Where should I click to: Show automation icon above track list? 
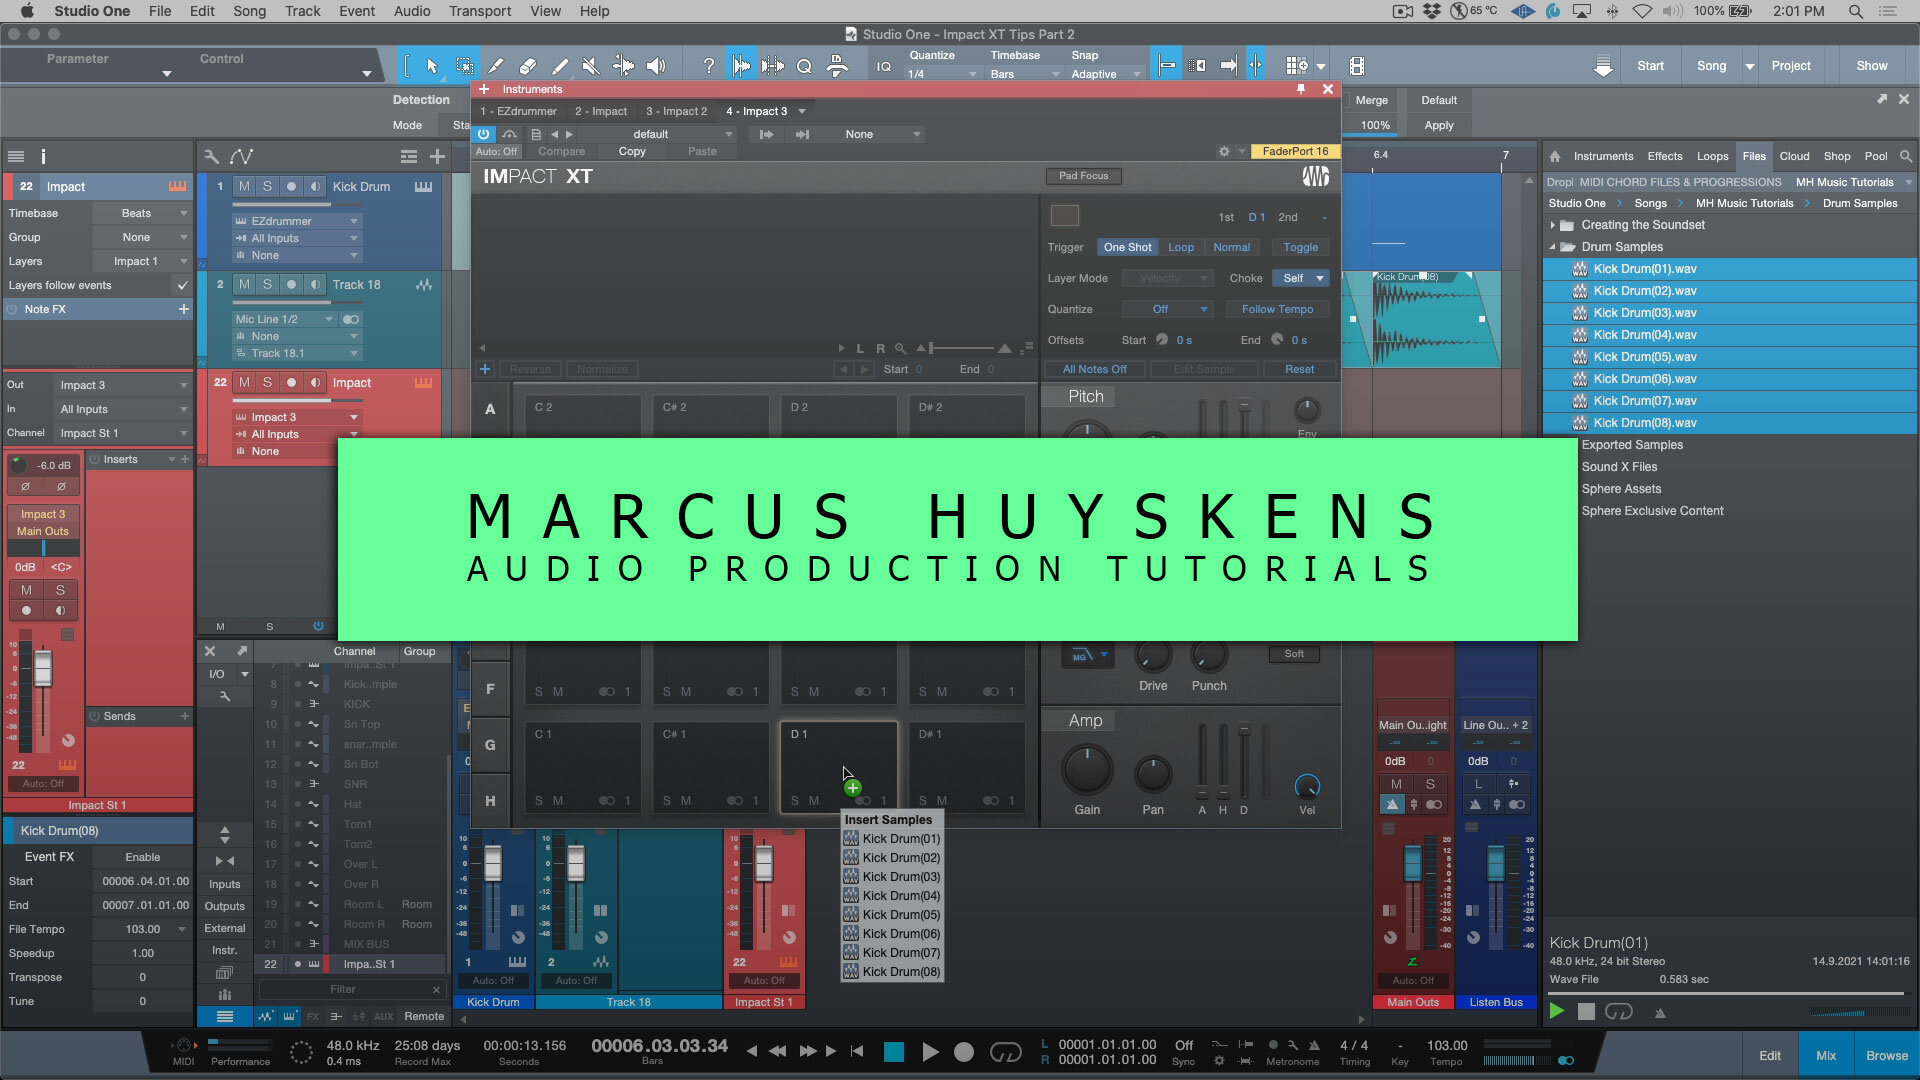tap(241, 156)
